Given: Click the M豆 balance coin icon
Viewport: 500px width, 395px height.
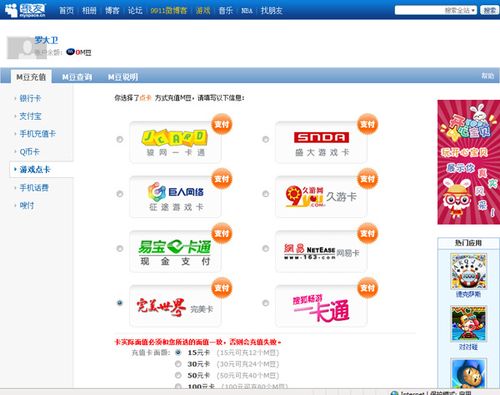Looking at the screenshot, I should coord(70,52).
